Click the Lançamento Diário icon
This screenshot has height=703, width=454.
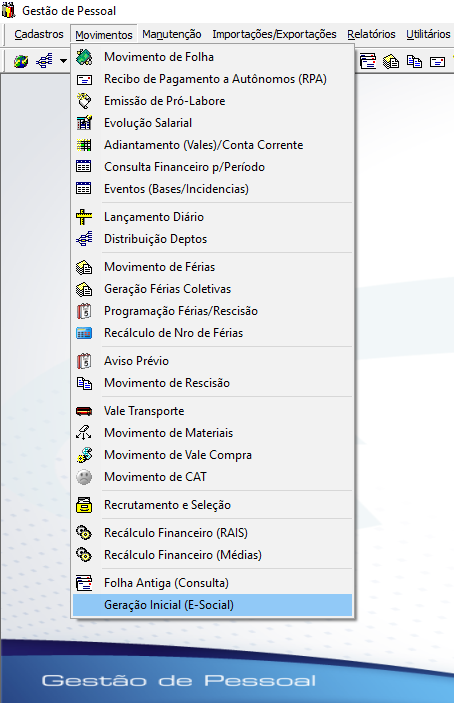point(84,217)
